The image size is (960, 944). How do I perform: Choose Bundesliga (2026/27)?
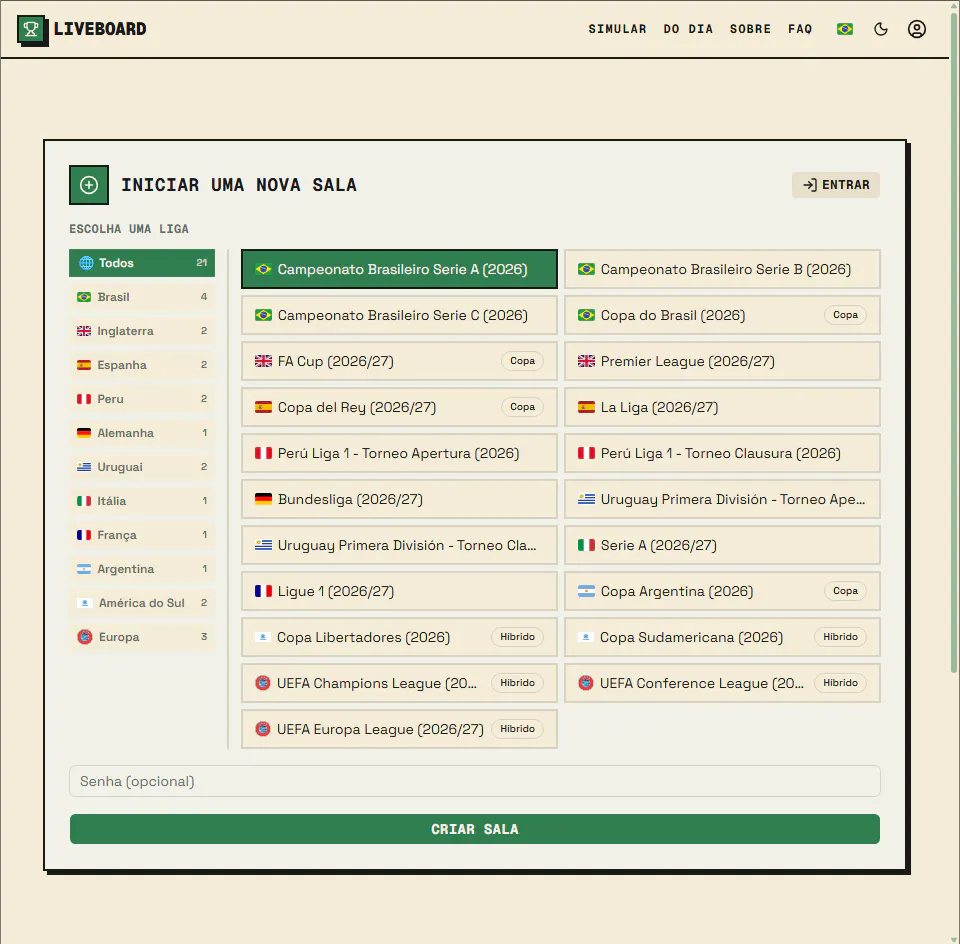[399, 499]
